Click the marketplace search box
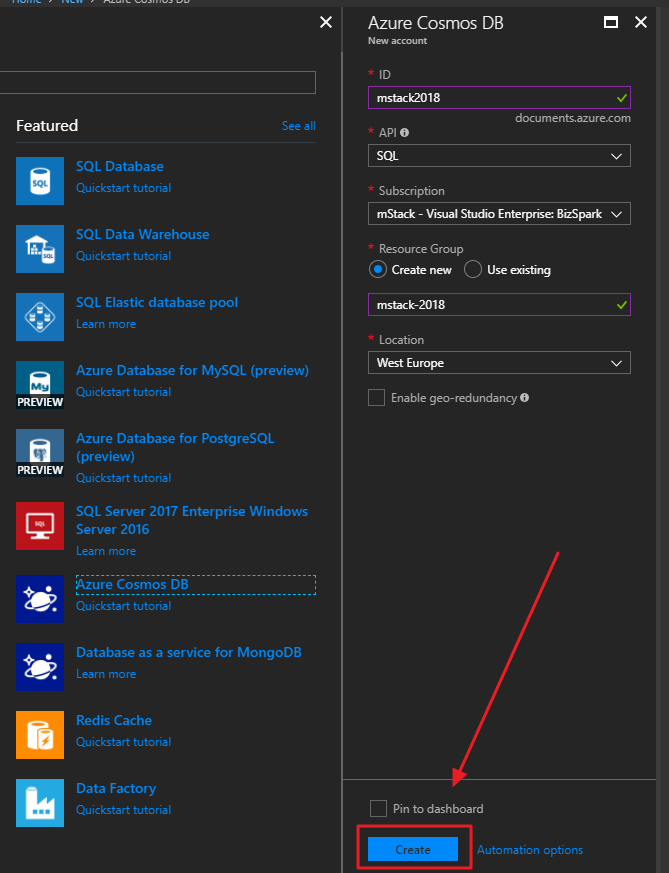 [158, 82]
